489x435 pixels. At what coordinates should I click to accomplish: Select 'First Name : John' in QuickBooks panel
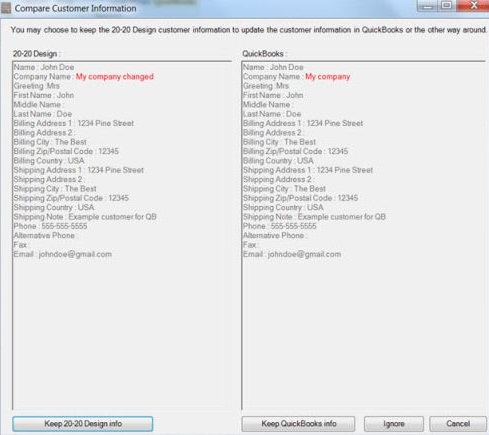tap(273, 95)
